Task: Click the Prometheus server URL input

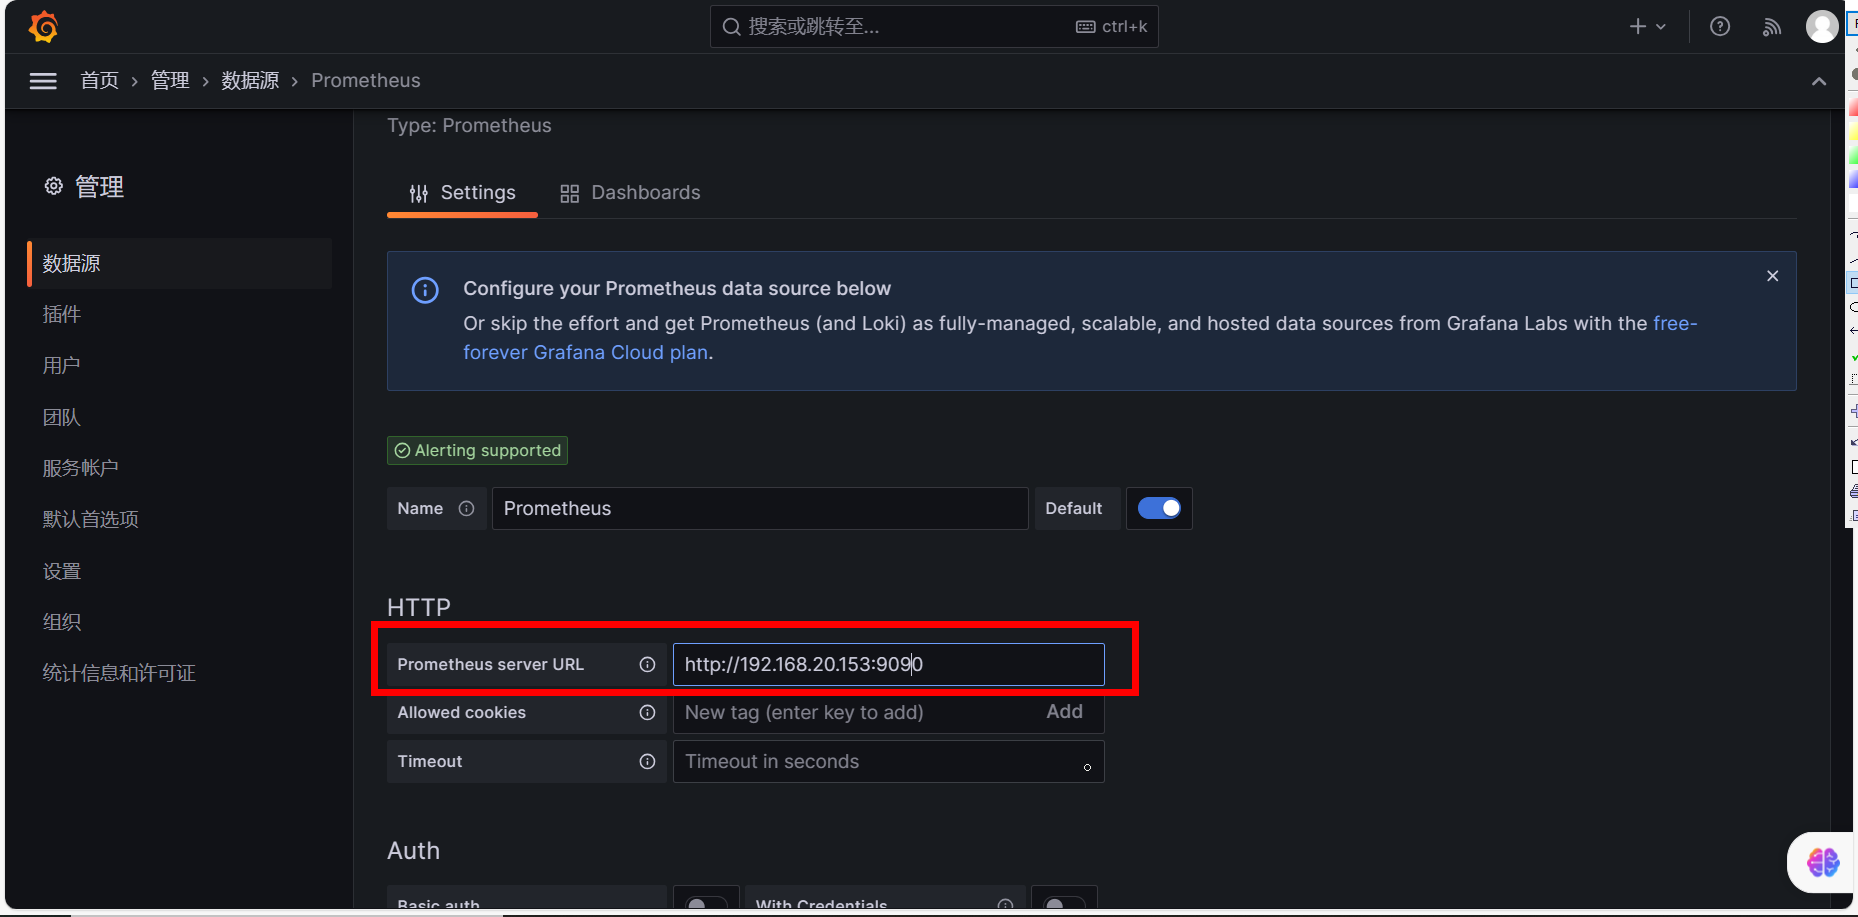Action: 888,665
